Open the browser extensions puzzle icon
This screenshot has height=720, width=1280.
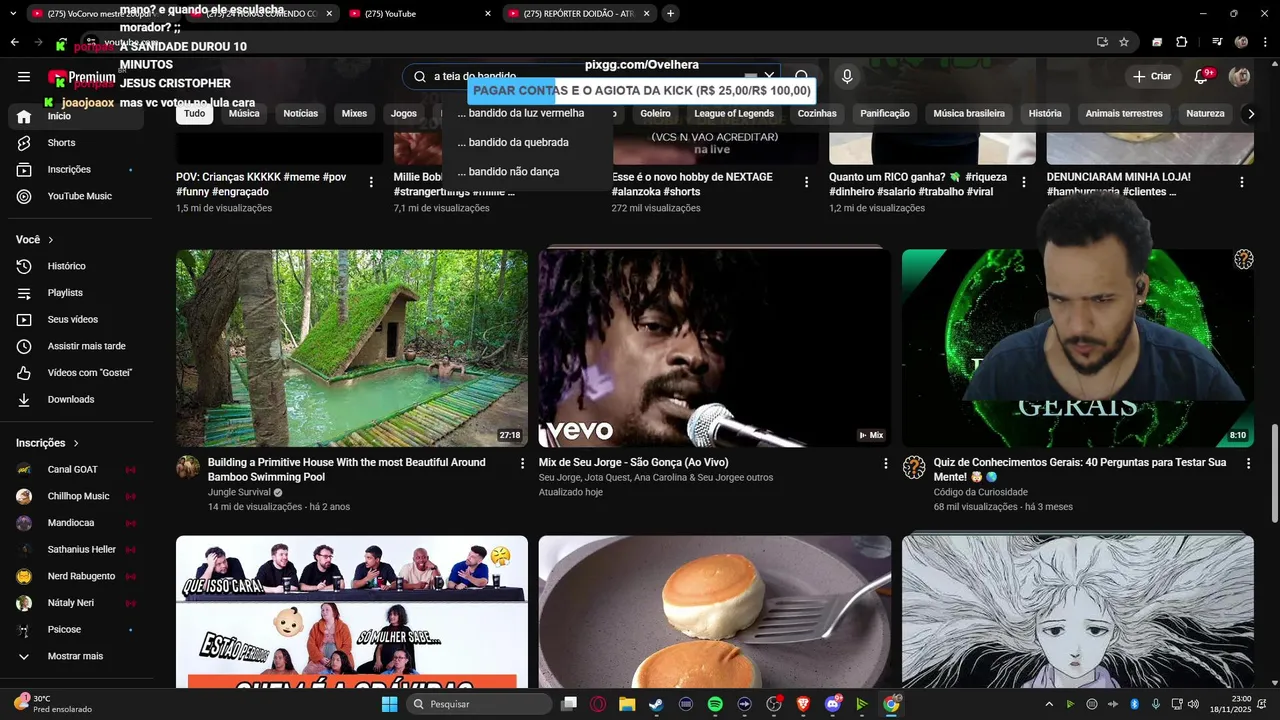tap(1182, 42)
